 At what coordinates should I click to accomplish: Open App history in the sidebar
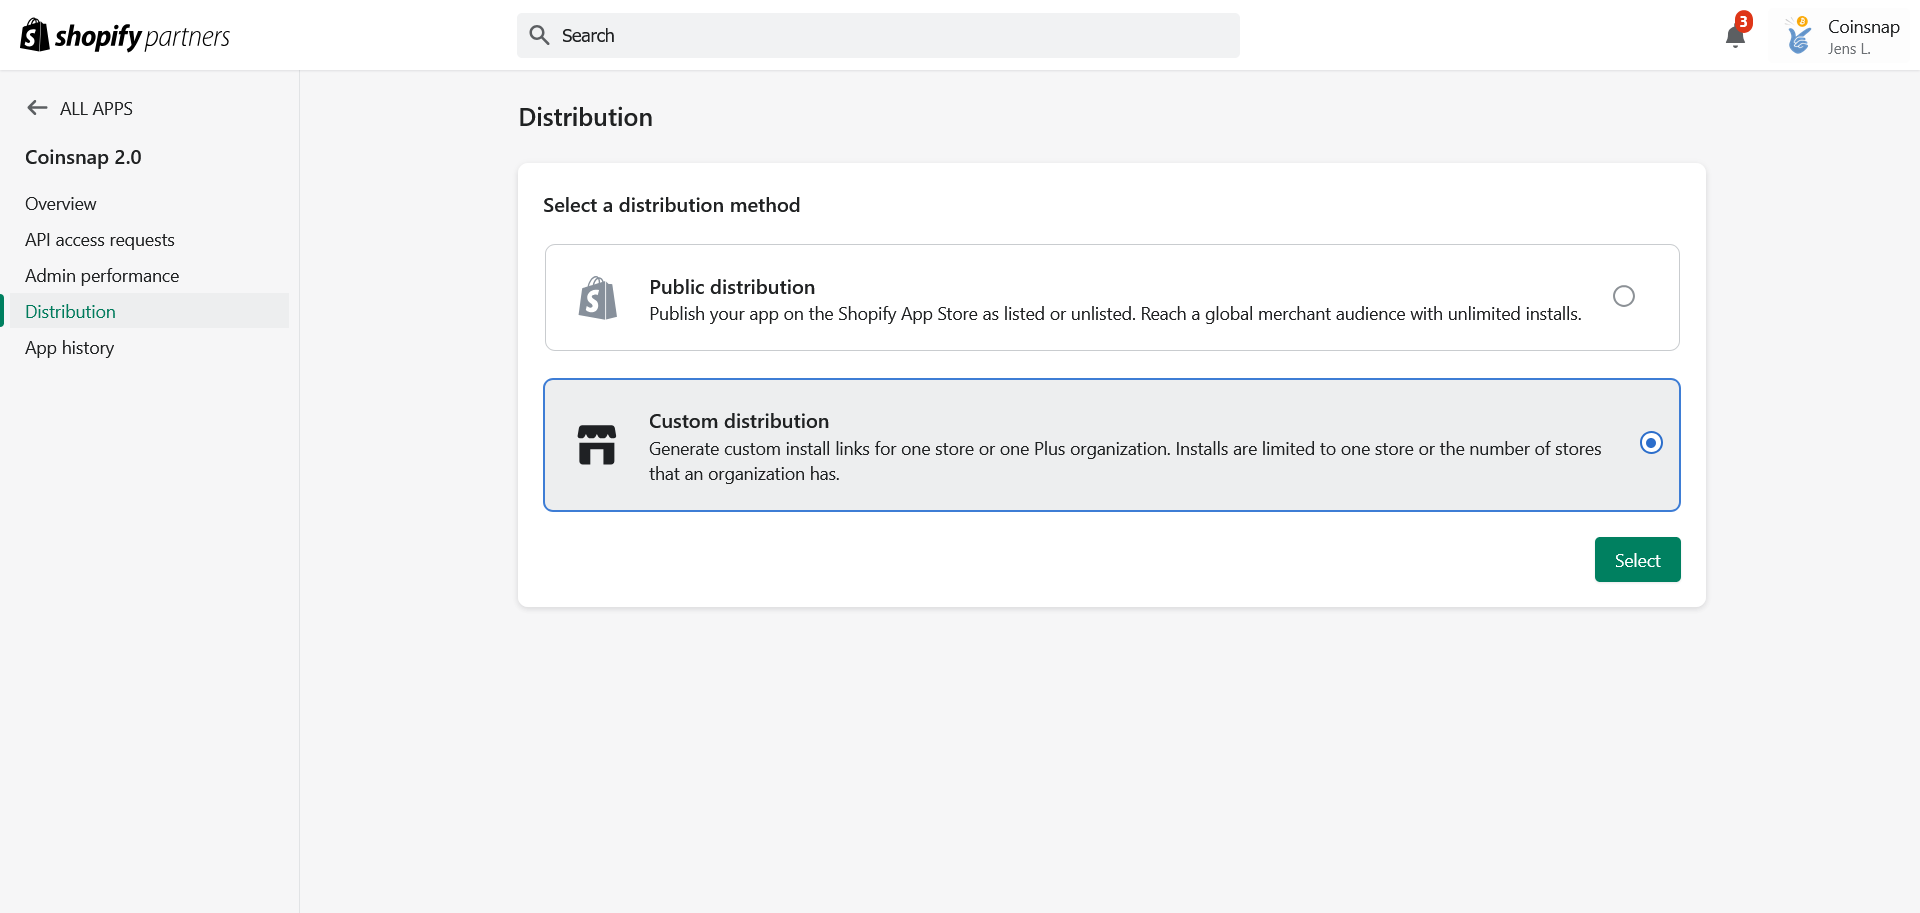point(70,348)
